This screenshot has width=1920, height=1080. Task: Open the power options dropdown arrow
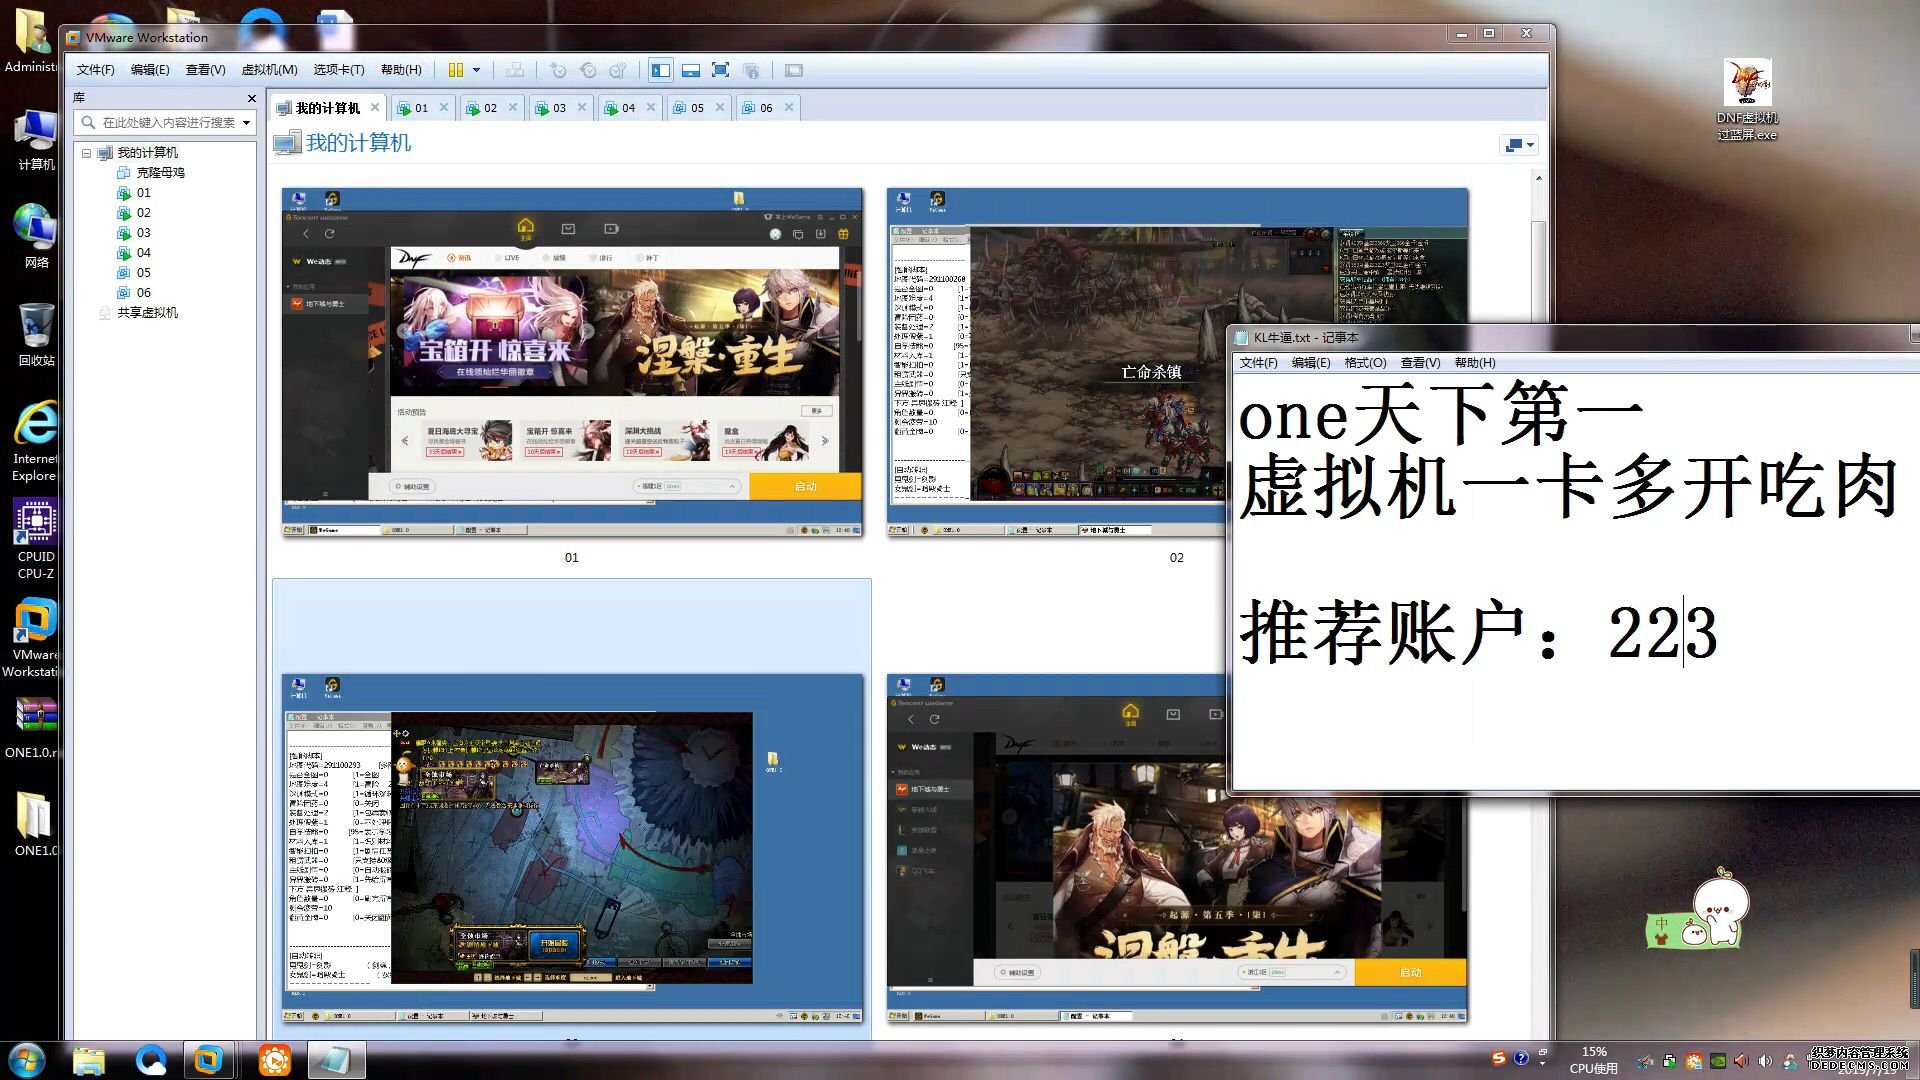[477, 70]
